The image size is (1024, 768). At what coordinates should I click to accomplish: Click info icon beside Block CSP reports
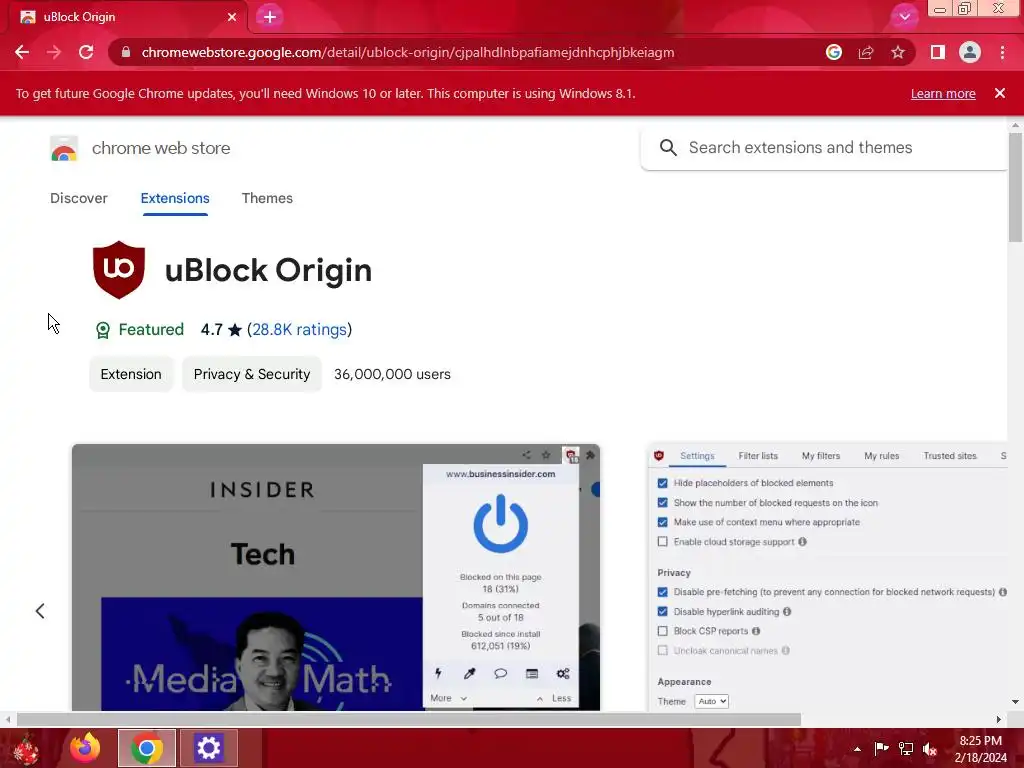coord(756,632)
